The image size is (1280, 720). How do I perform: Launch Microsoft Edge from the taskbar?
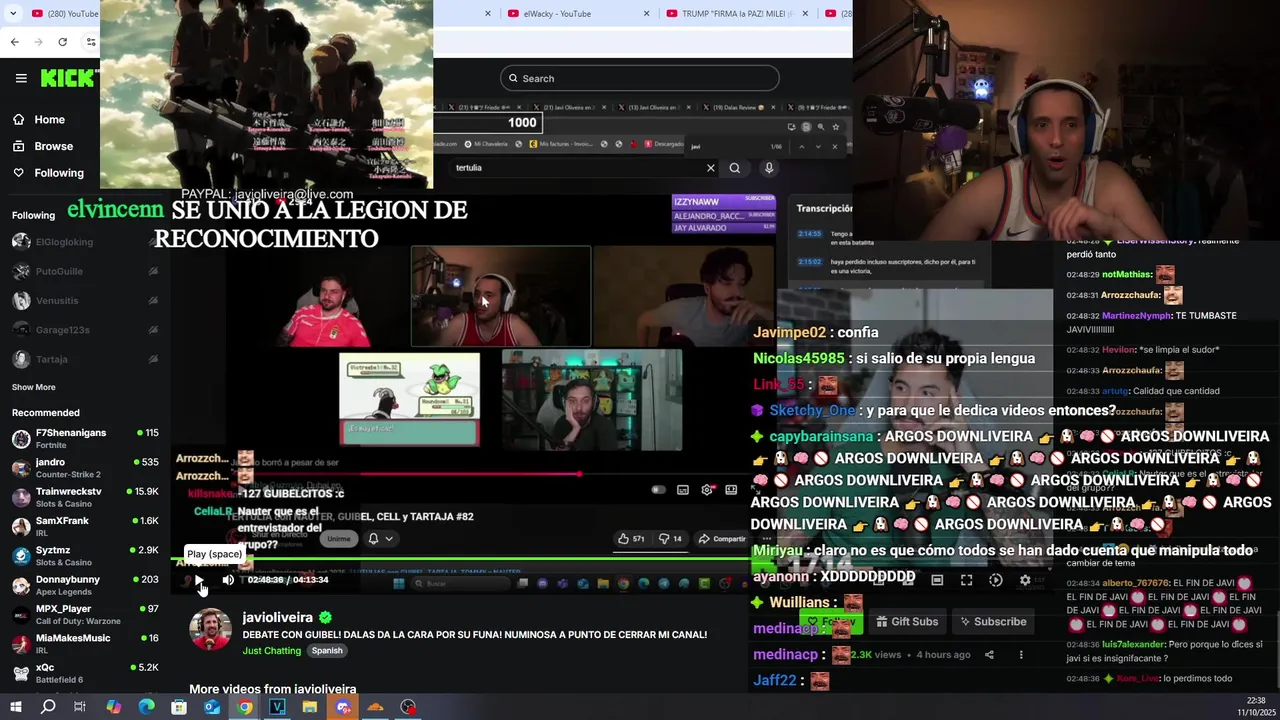[x=146, y=707]
